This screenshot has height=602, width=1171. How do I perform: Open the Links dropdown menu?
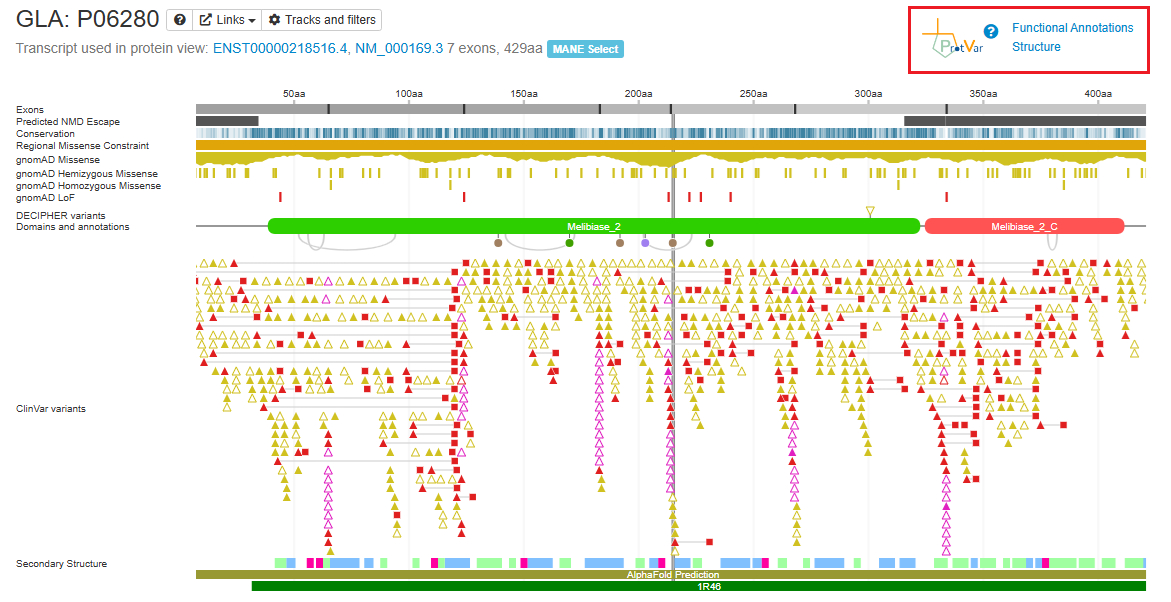[227, 20]
